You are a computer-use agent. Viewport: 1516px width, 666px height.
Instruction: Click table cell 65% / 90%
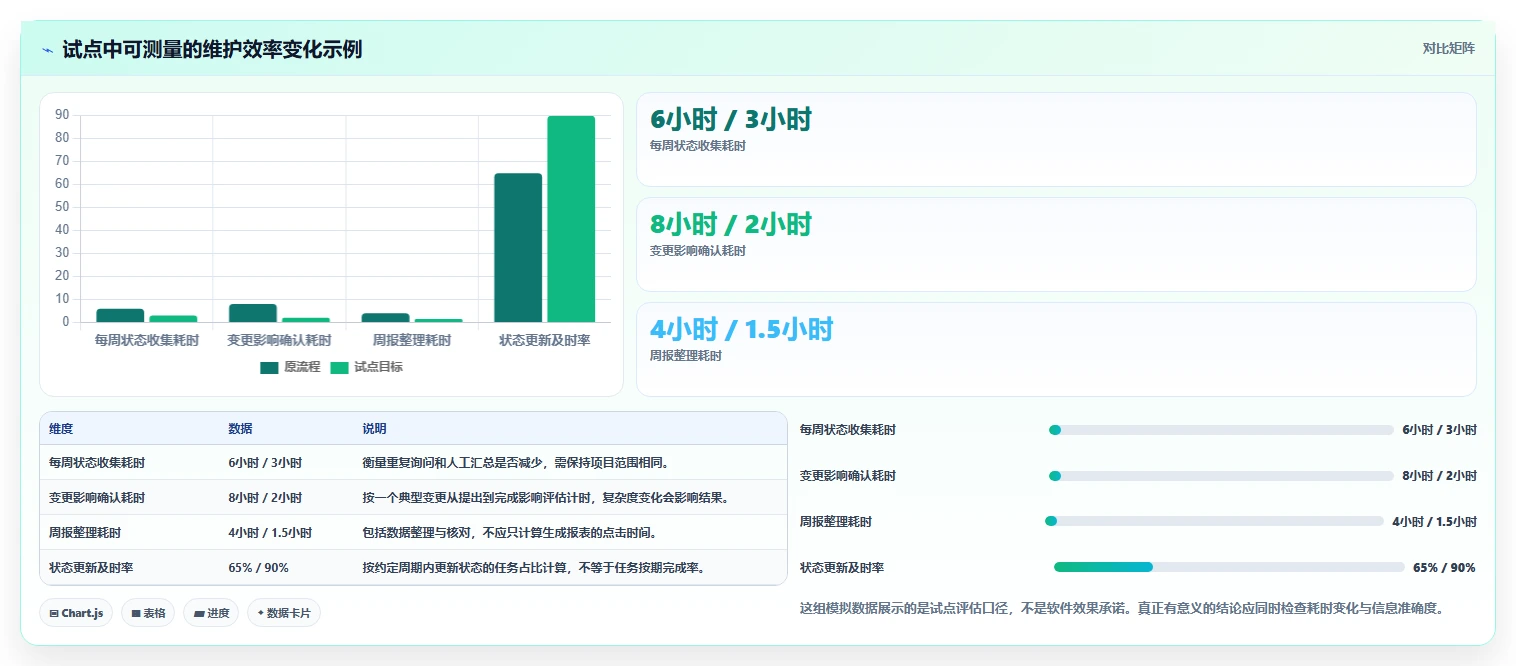click(x=258, y=568)
